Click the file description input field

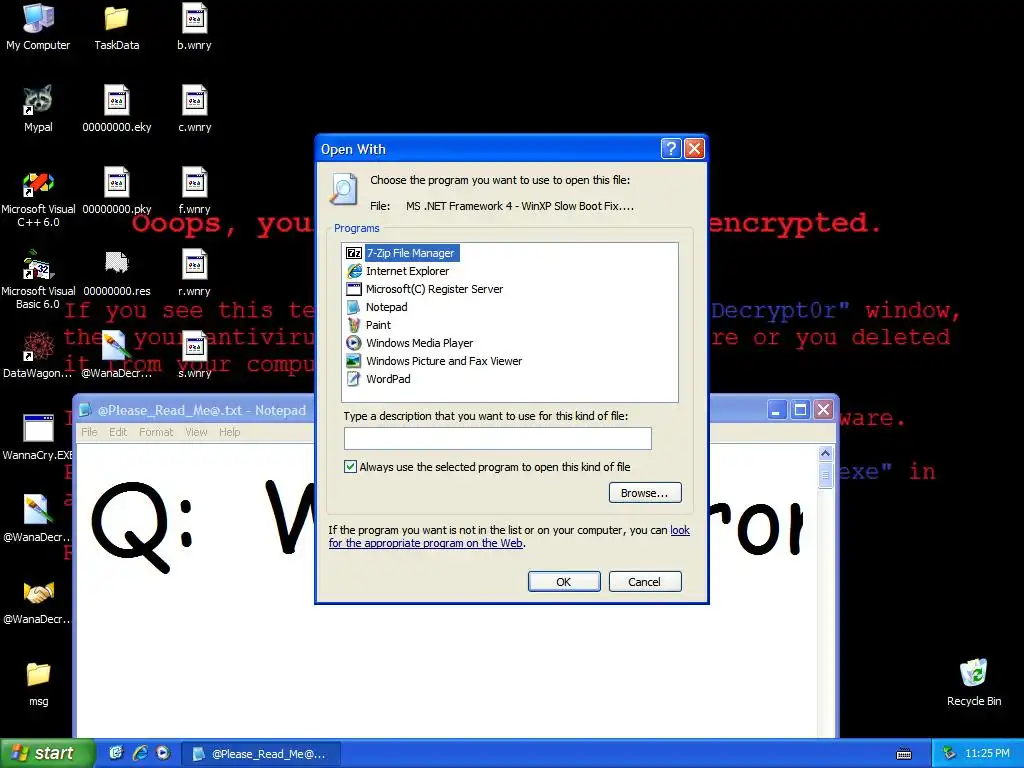[x=498, y=438]
